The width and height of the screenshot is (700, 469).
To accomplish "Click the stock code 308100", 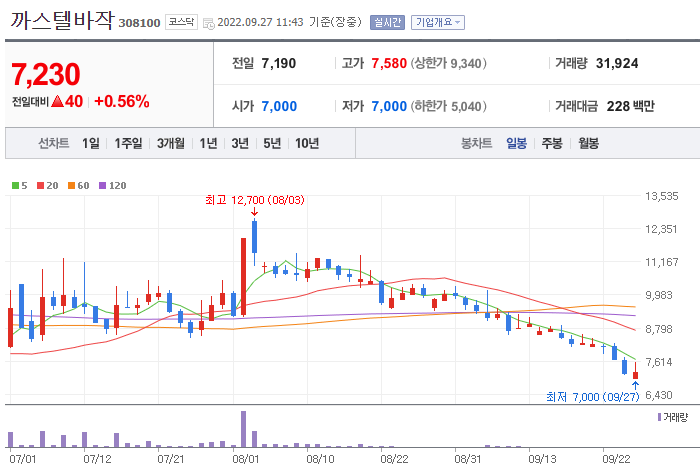I will pyautogui.click(x=139, y=23).
